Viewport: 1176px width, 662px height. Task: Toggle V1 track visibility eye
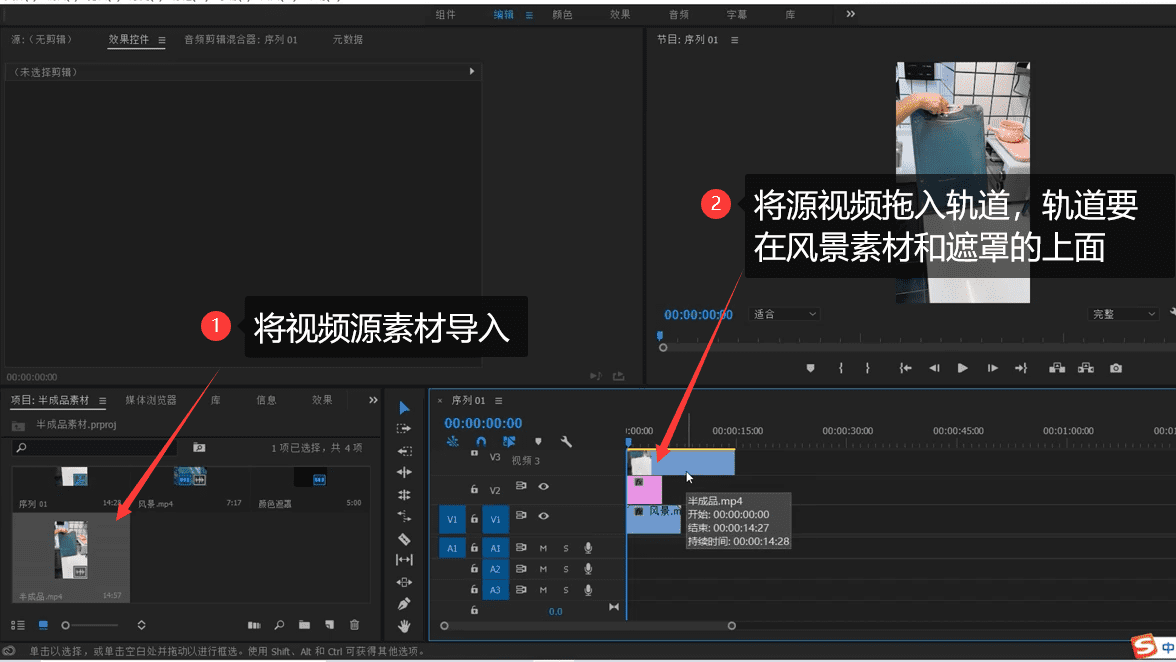pyautogui.click(x=544, y=516)
